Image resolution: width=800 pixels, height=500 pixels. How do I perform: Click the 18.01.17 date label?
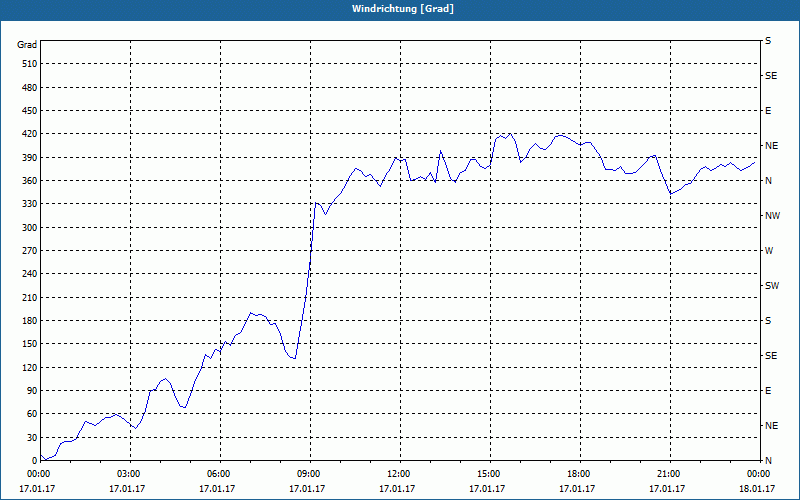[757, 489]
